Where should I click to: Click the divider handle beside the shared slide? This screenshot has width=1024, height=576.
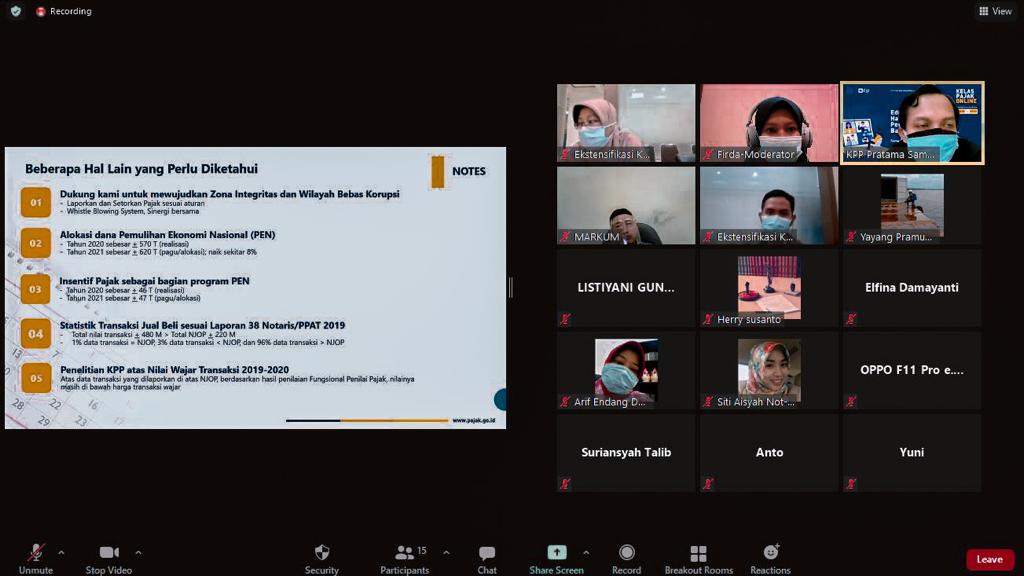click(x=510, y=287)
